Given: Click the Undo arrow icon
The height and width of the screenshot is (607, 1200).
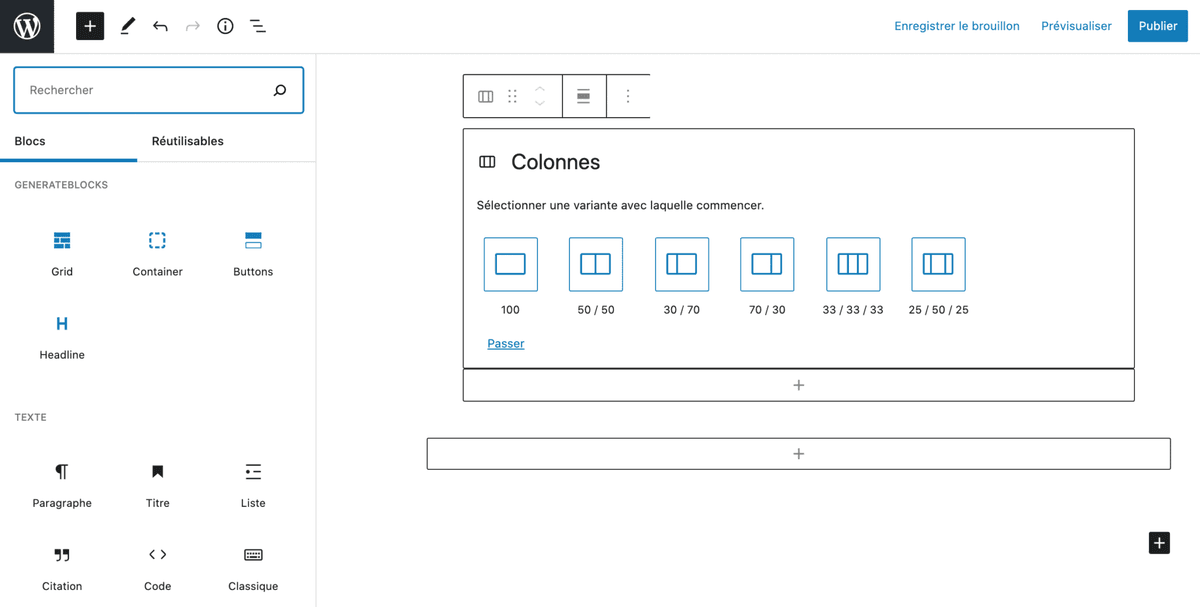Looking at the screenshot, I should tap(160, 26).
